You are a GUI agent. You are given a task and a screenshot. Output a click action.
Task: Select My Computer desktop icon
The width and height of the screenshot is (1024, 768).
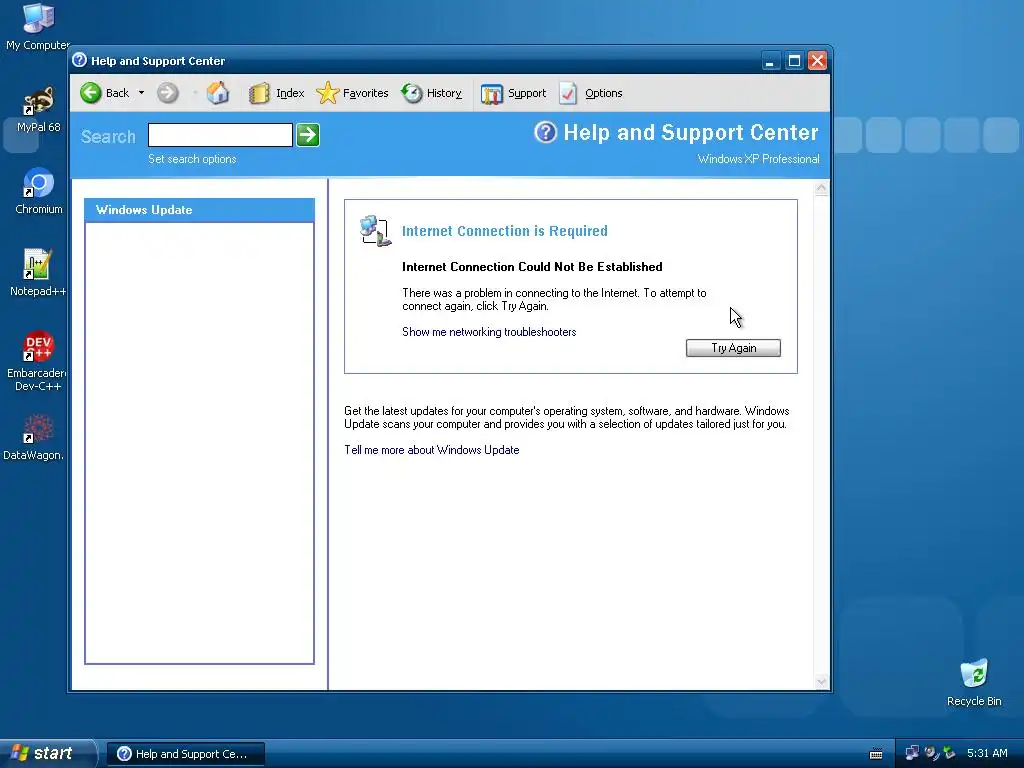[38, 27]
